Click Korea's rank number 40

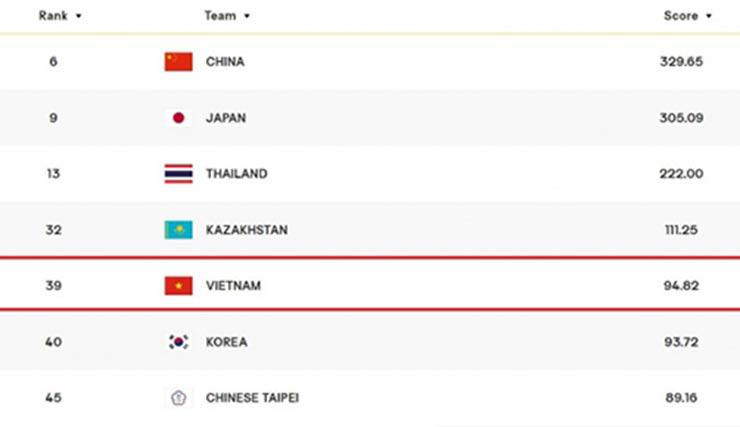tap(53, 342)
